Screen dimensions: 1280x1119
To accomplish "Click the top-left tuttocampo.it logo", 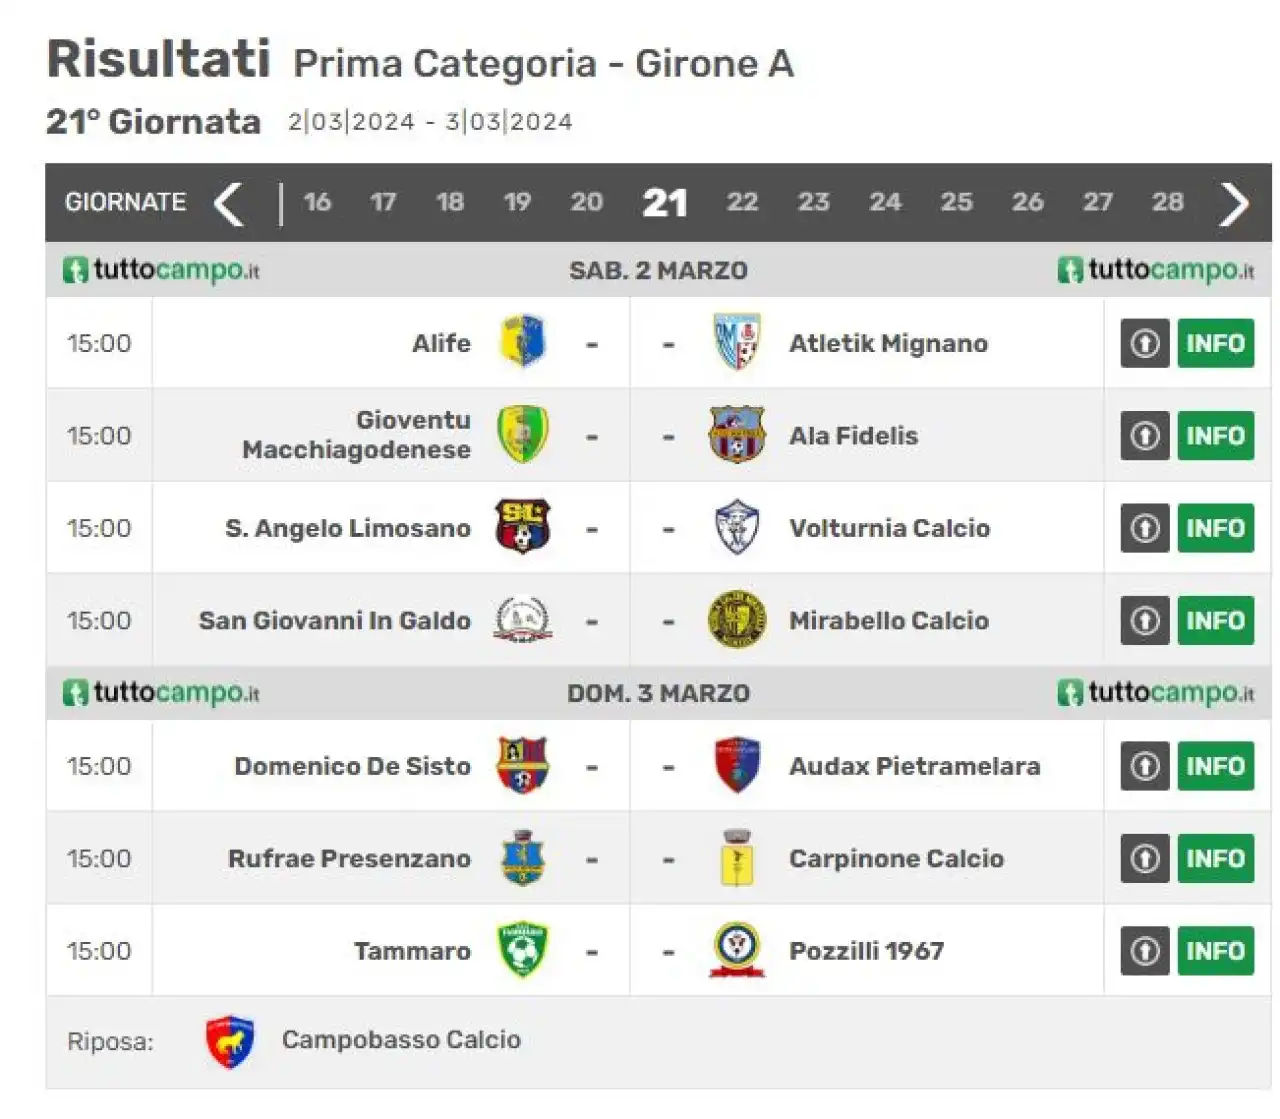I will tap(161, 270).
